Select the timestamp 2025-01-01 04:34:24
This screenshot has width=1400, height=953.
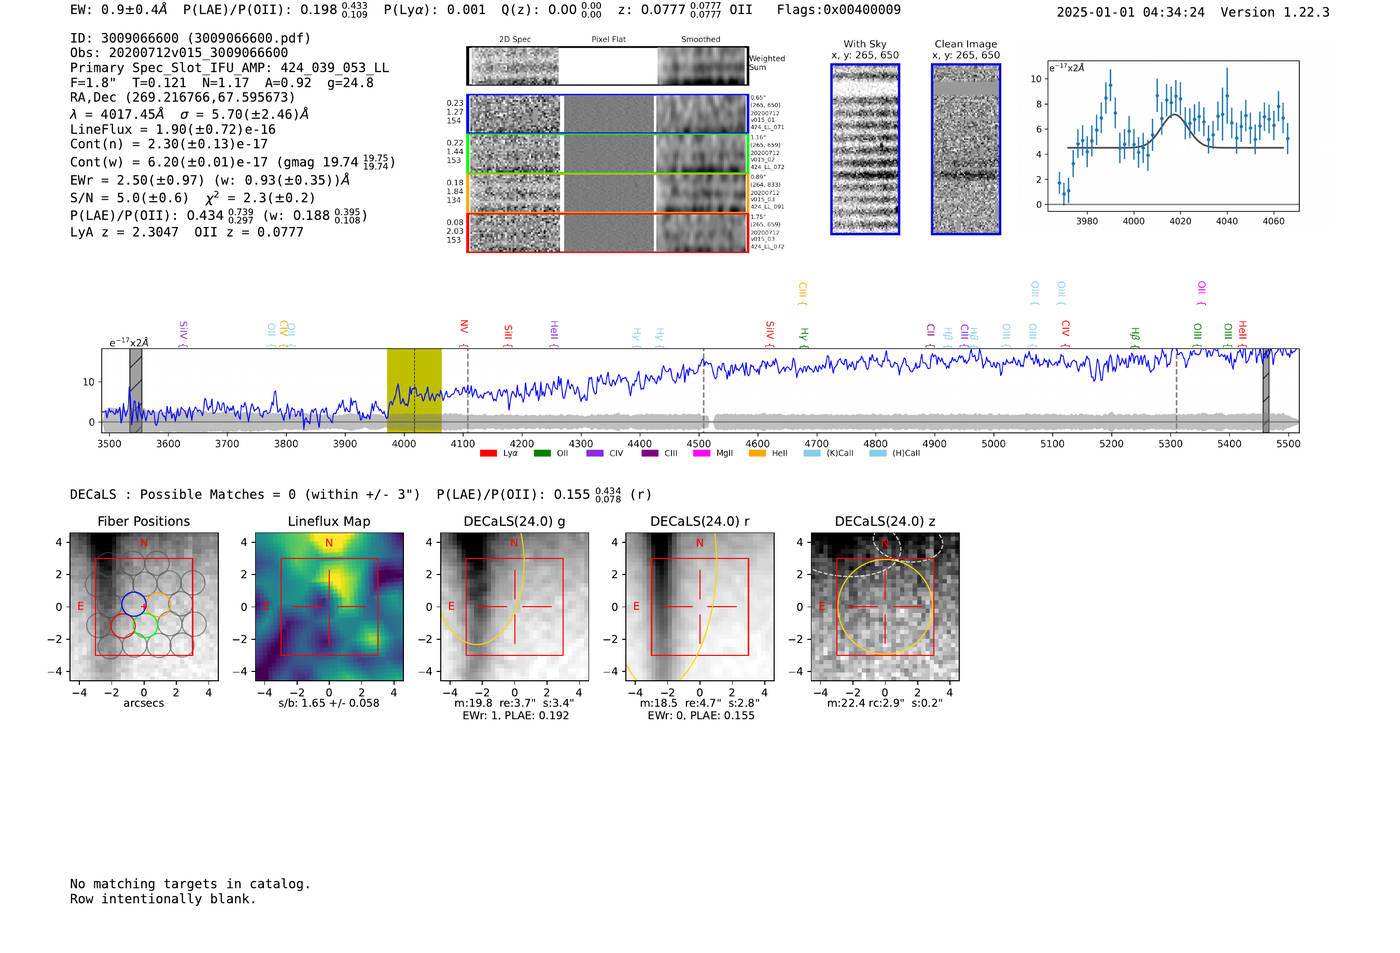click(x=1130, y=12)
